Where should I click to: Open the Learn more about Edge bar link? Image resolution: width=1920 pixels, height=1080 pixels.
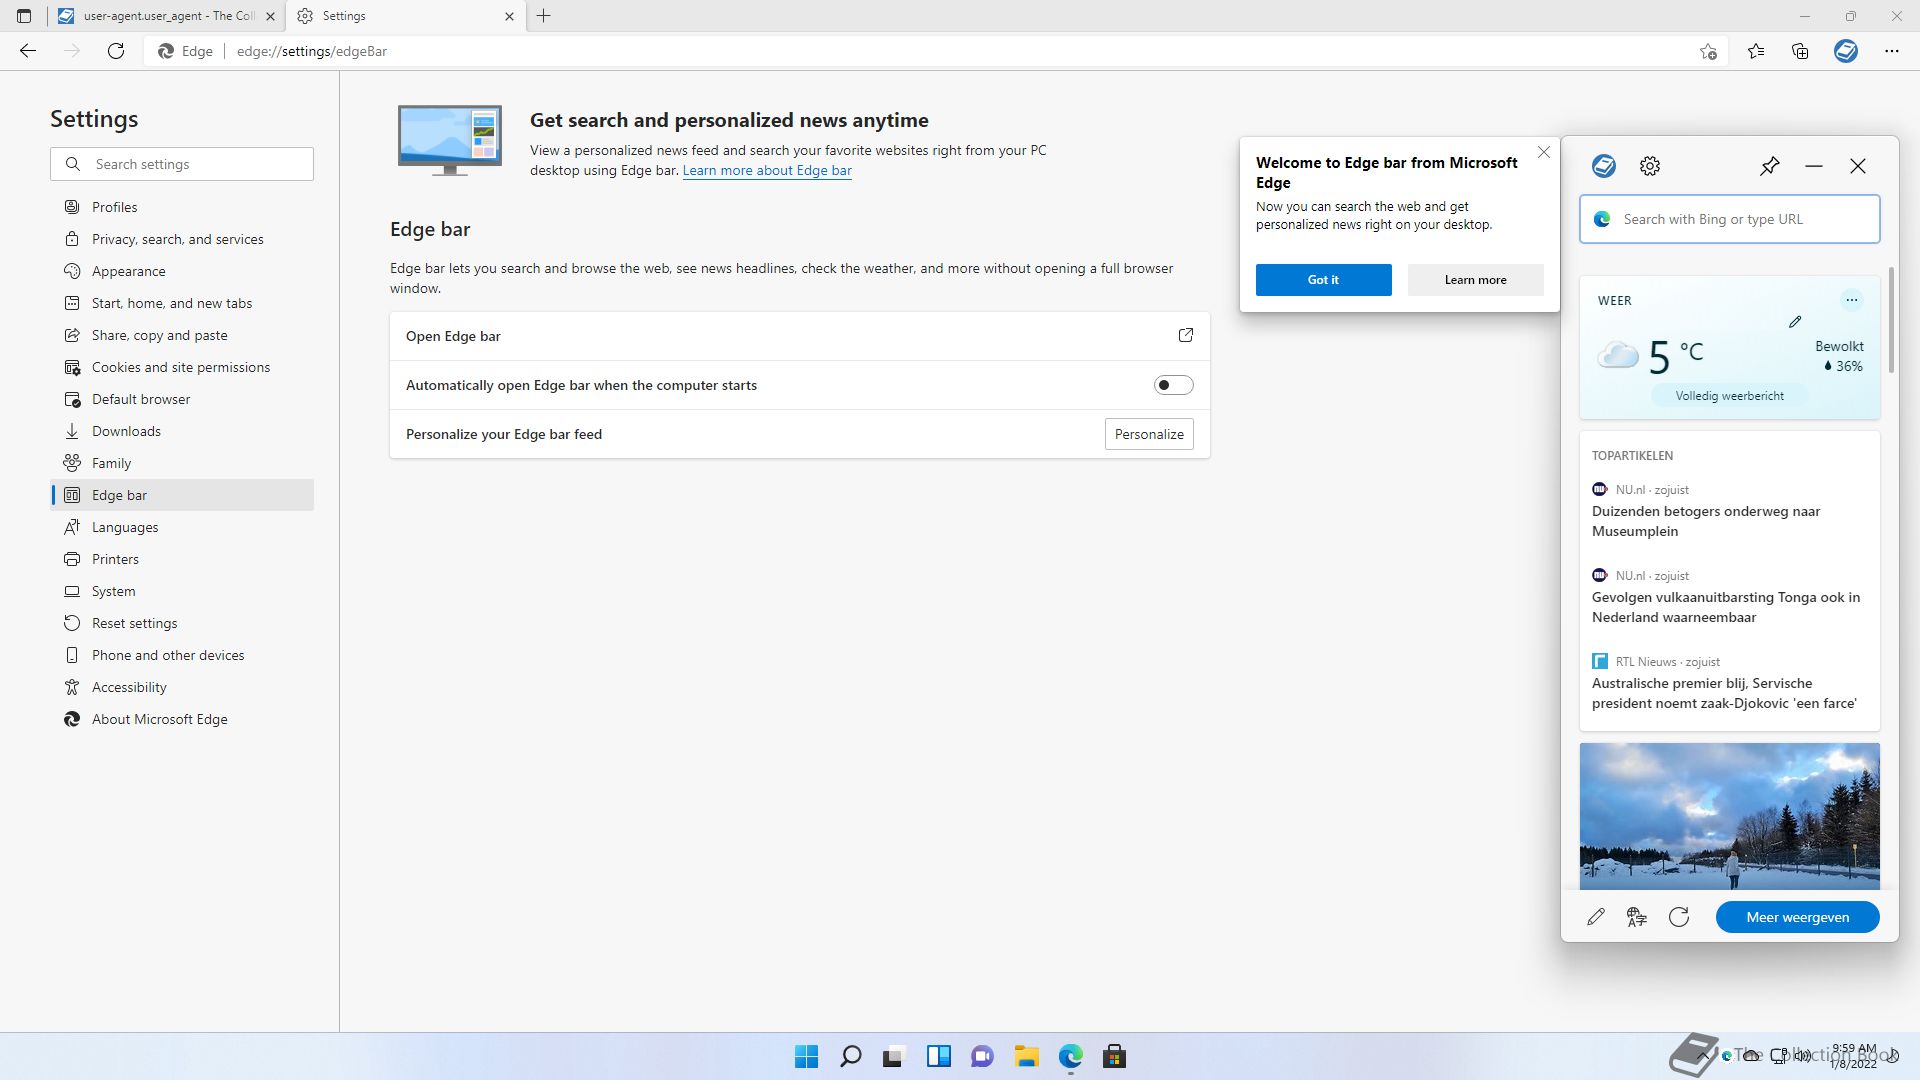click(767, 170)
